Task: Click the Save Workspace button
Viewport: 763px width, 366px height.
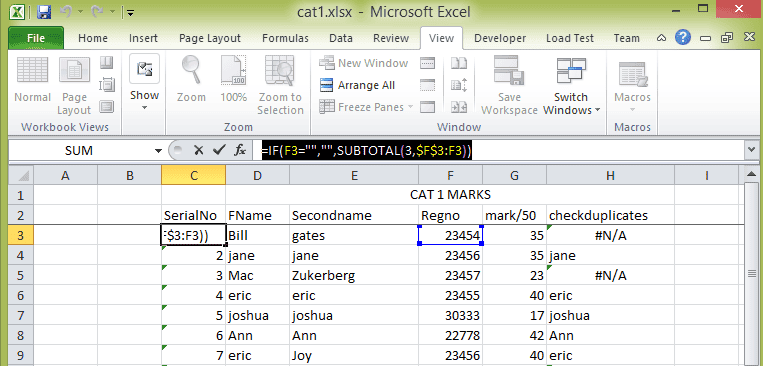Action: tap(509, 85)
